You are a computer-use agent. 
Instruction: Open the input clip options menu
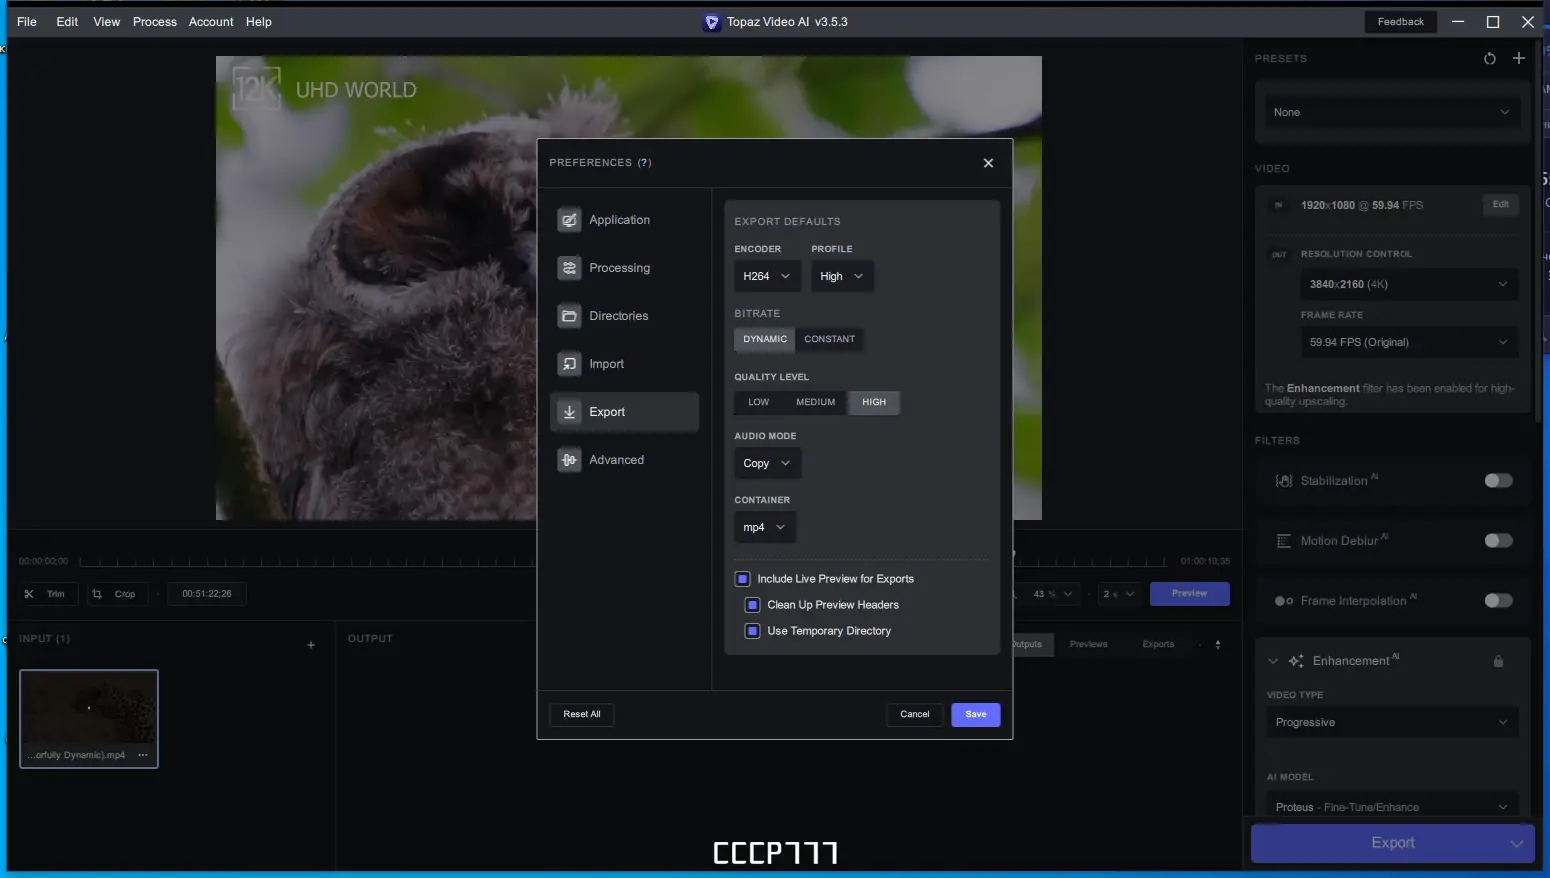(143, 755)
